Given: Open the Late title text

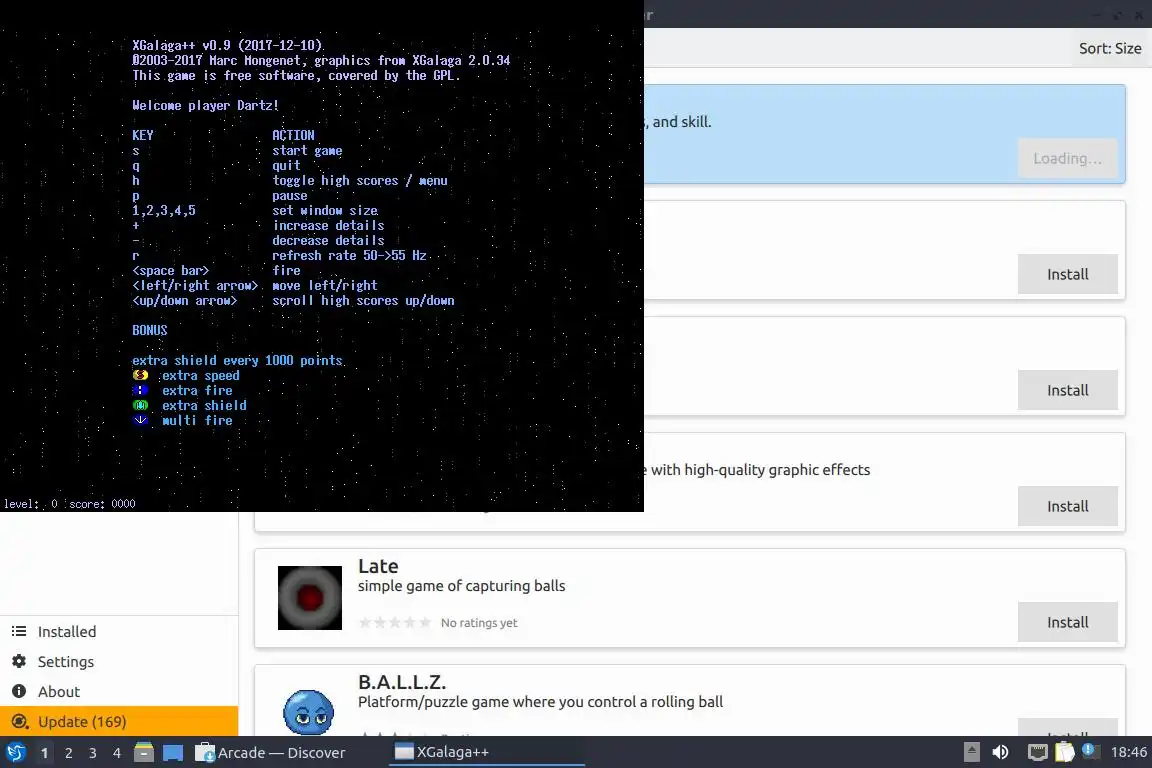Looking at the screenshot, I should pos(378,566).
